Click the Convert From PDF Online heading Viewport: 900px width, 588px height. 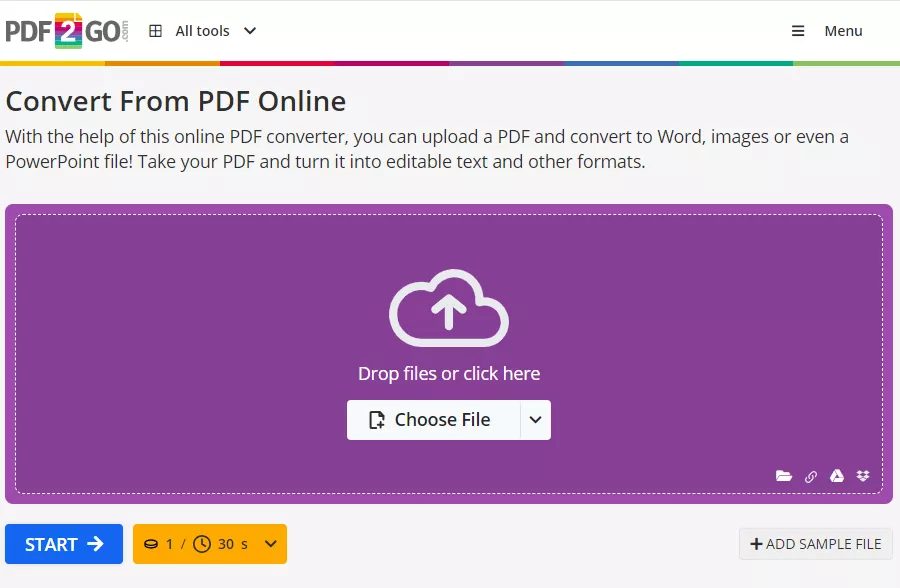(176, 102)
